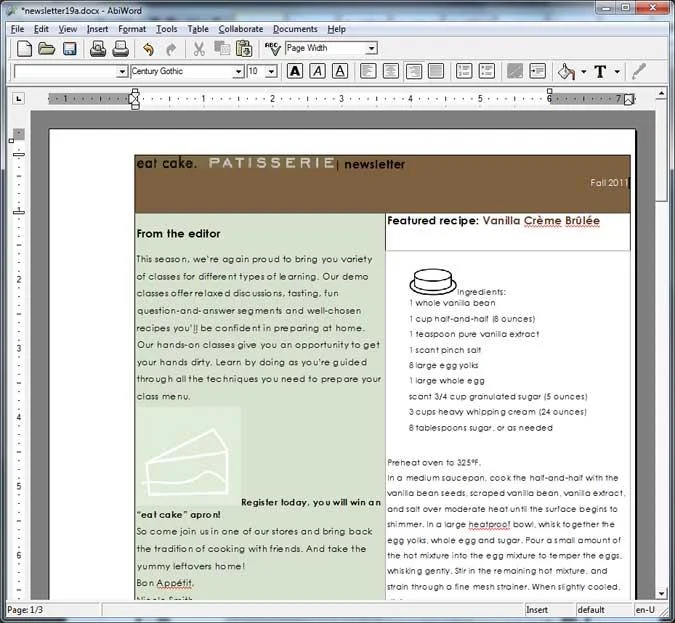Click the Preheat oven to 325°F line
The width and height of the screenshot is (675, 623).
point(434,463)
